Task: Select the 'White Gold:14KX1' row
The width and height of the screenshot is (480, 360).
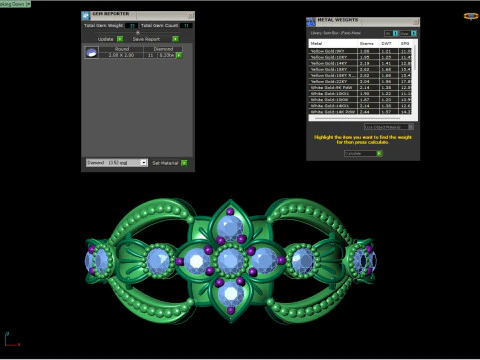Action: click(360, 106)
